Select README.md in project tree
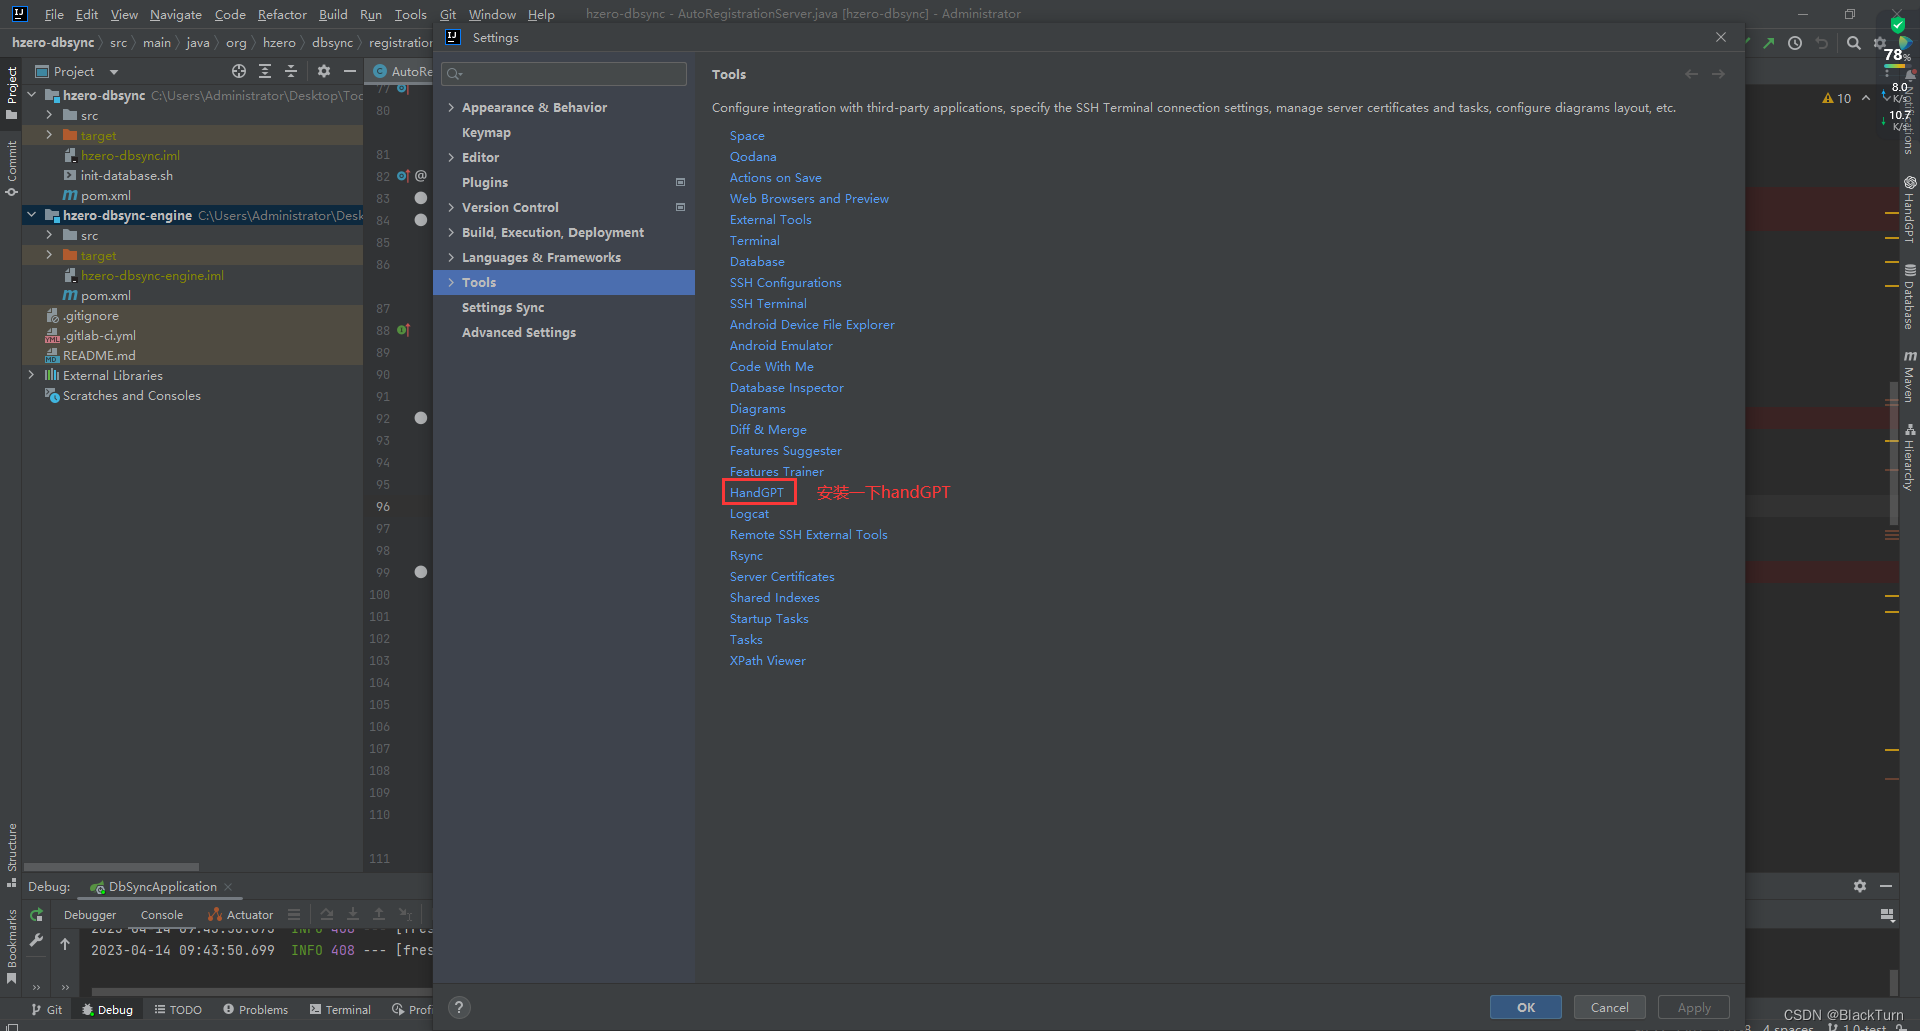1920x1031 pixels. [99, 355]
